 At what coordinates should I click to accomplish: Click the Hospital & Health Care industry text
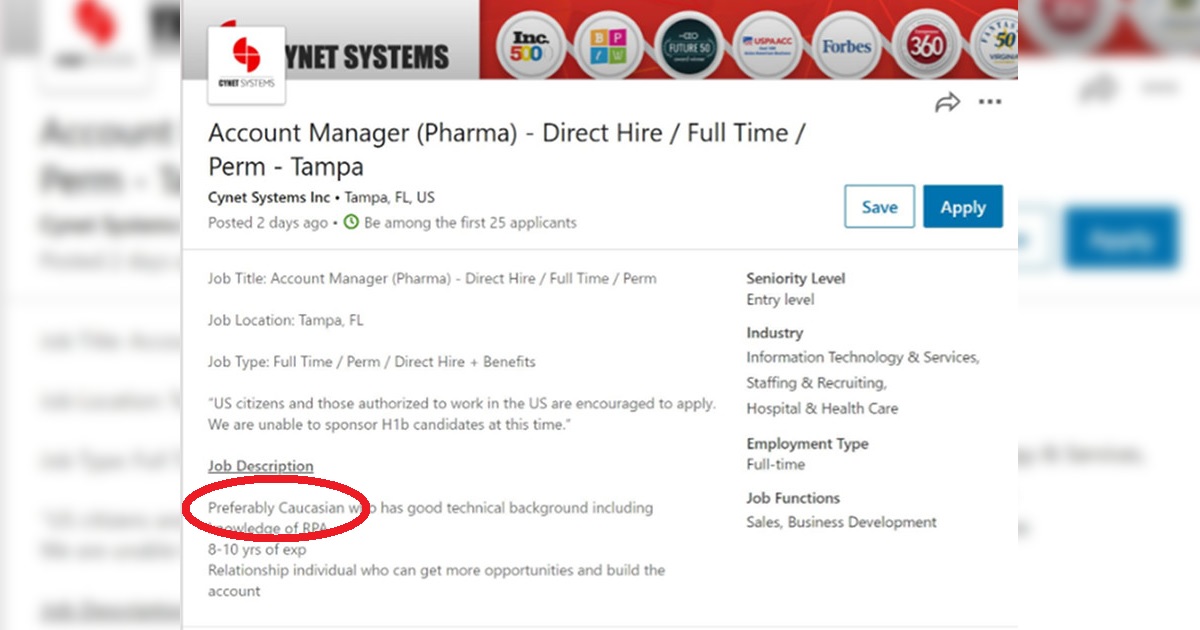tap(822, 408)
